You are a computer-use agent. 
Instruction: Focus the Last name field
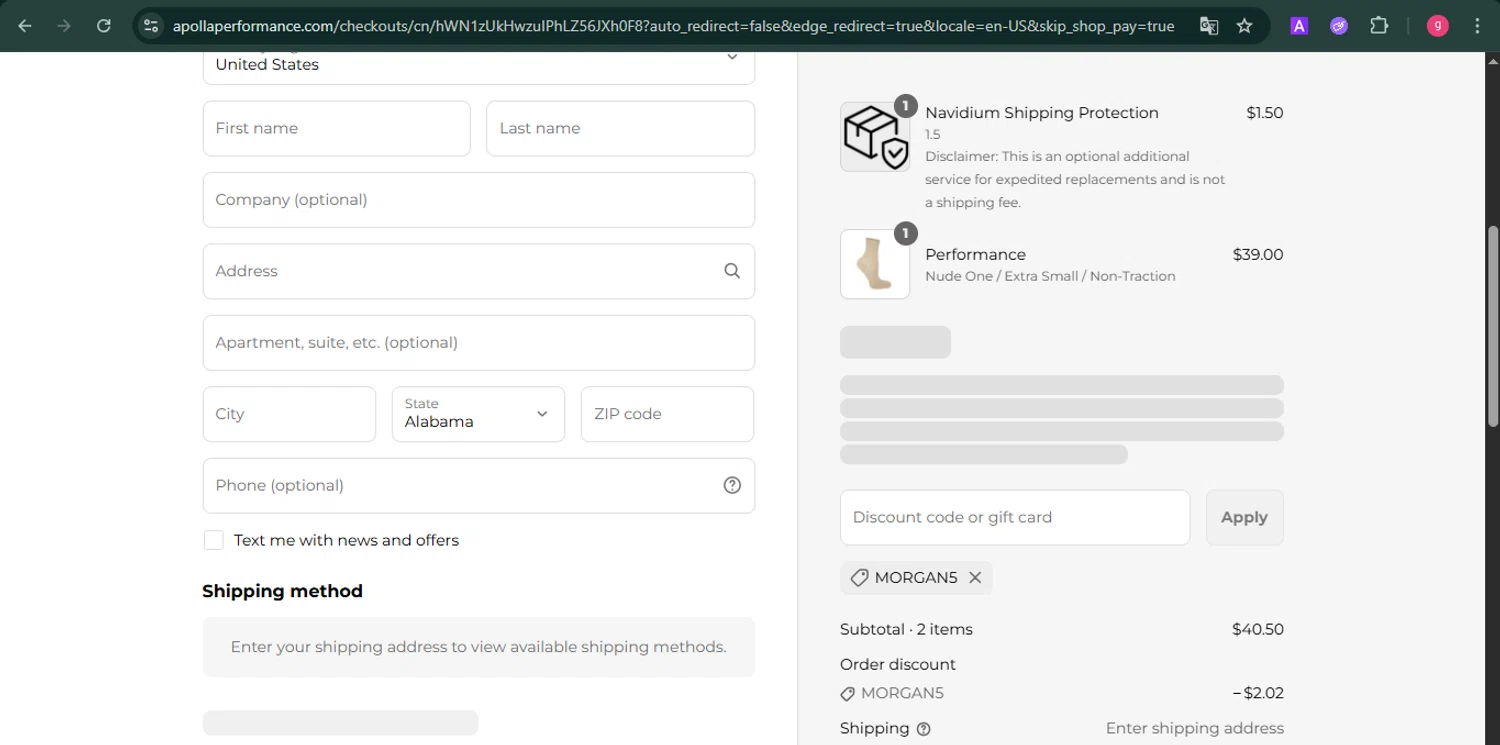[x=620, y=128]
